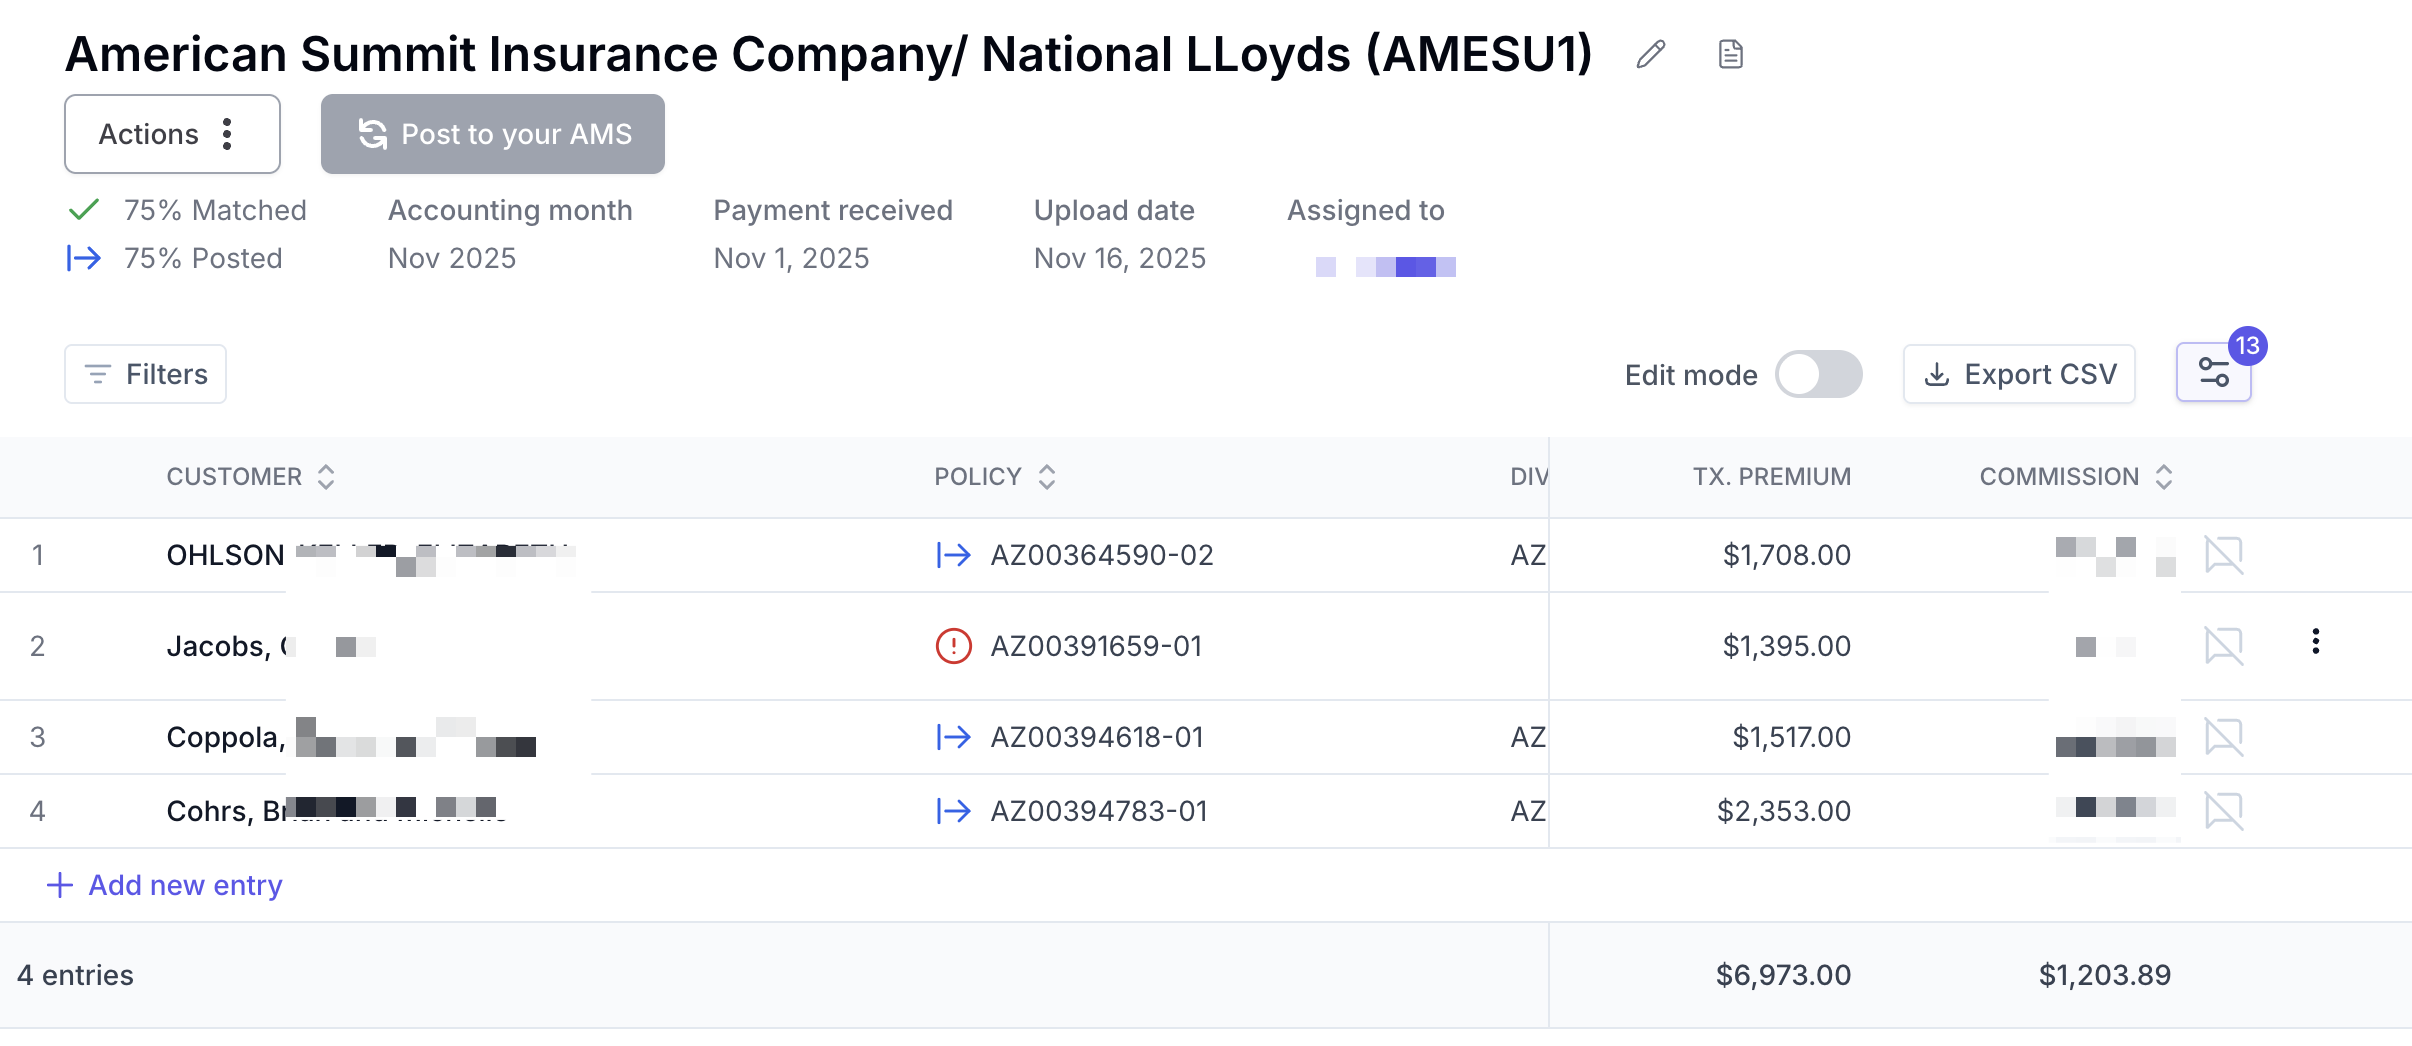
Task: Click the $1,708.00 premium cell
Action: click(1787, 555)
